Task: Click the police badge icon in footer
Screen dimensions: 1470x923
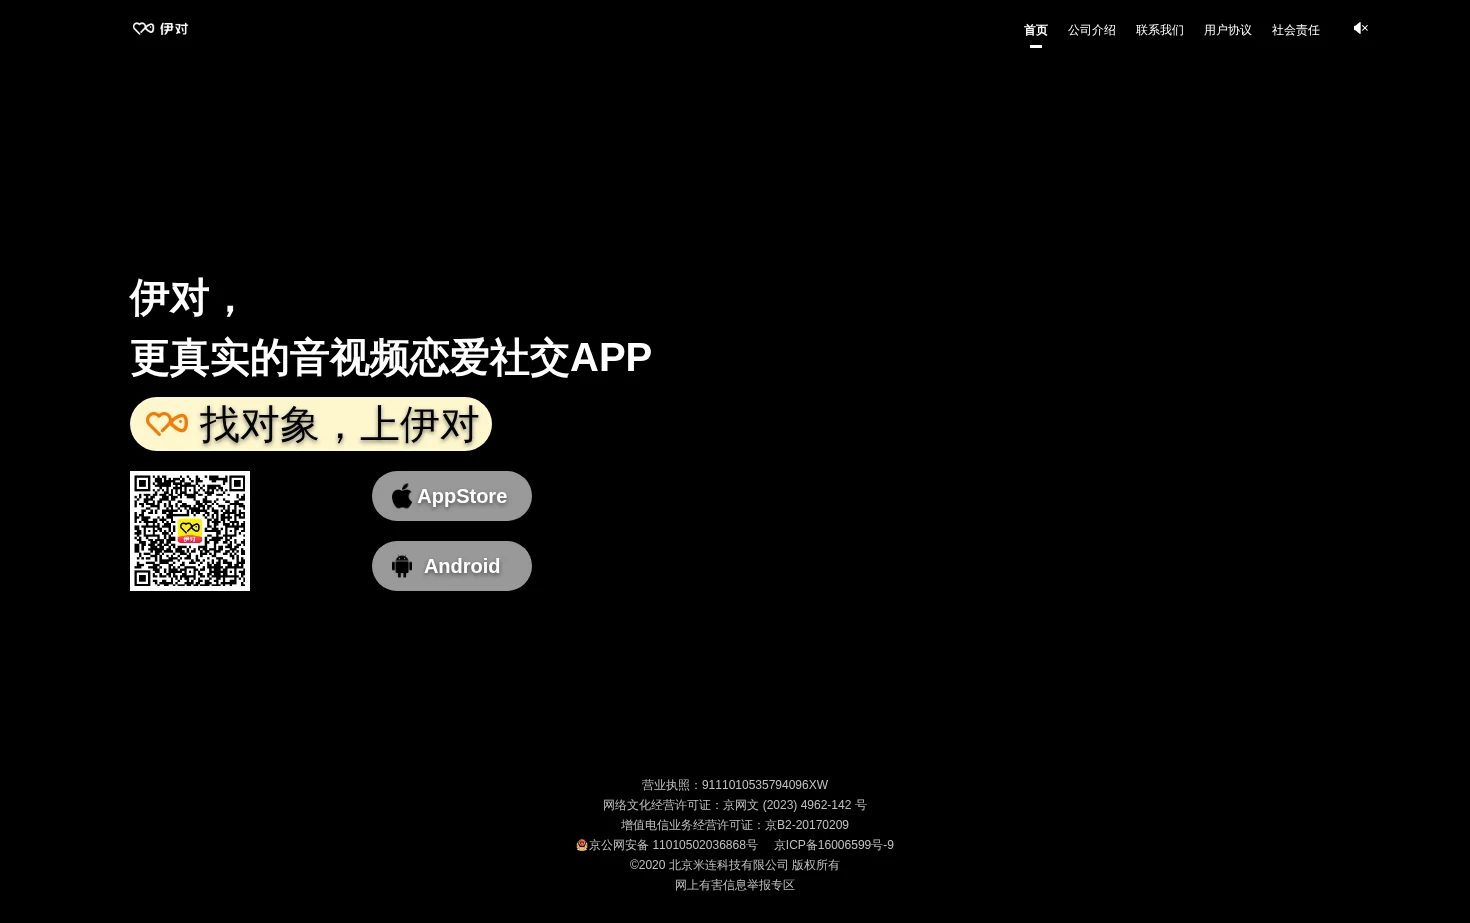Action: (582, 845)
